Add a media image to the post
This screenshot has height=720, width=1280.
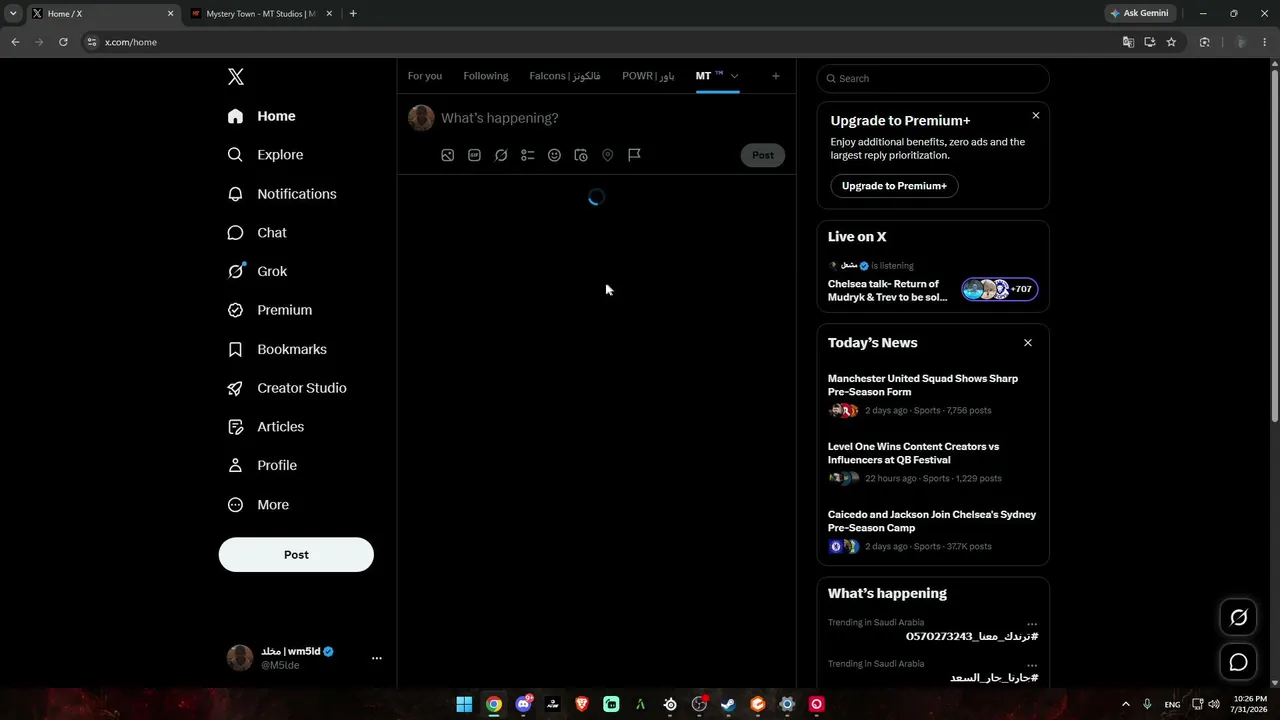[x=448, y=155]
